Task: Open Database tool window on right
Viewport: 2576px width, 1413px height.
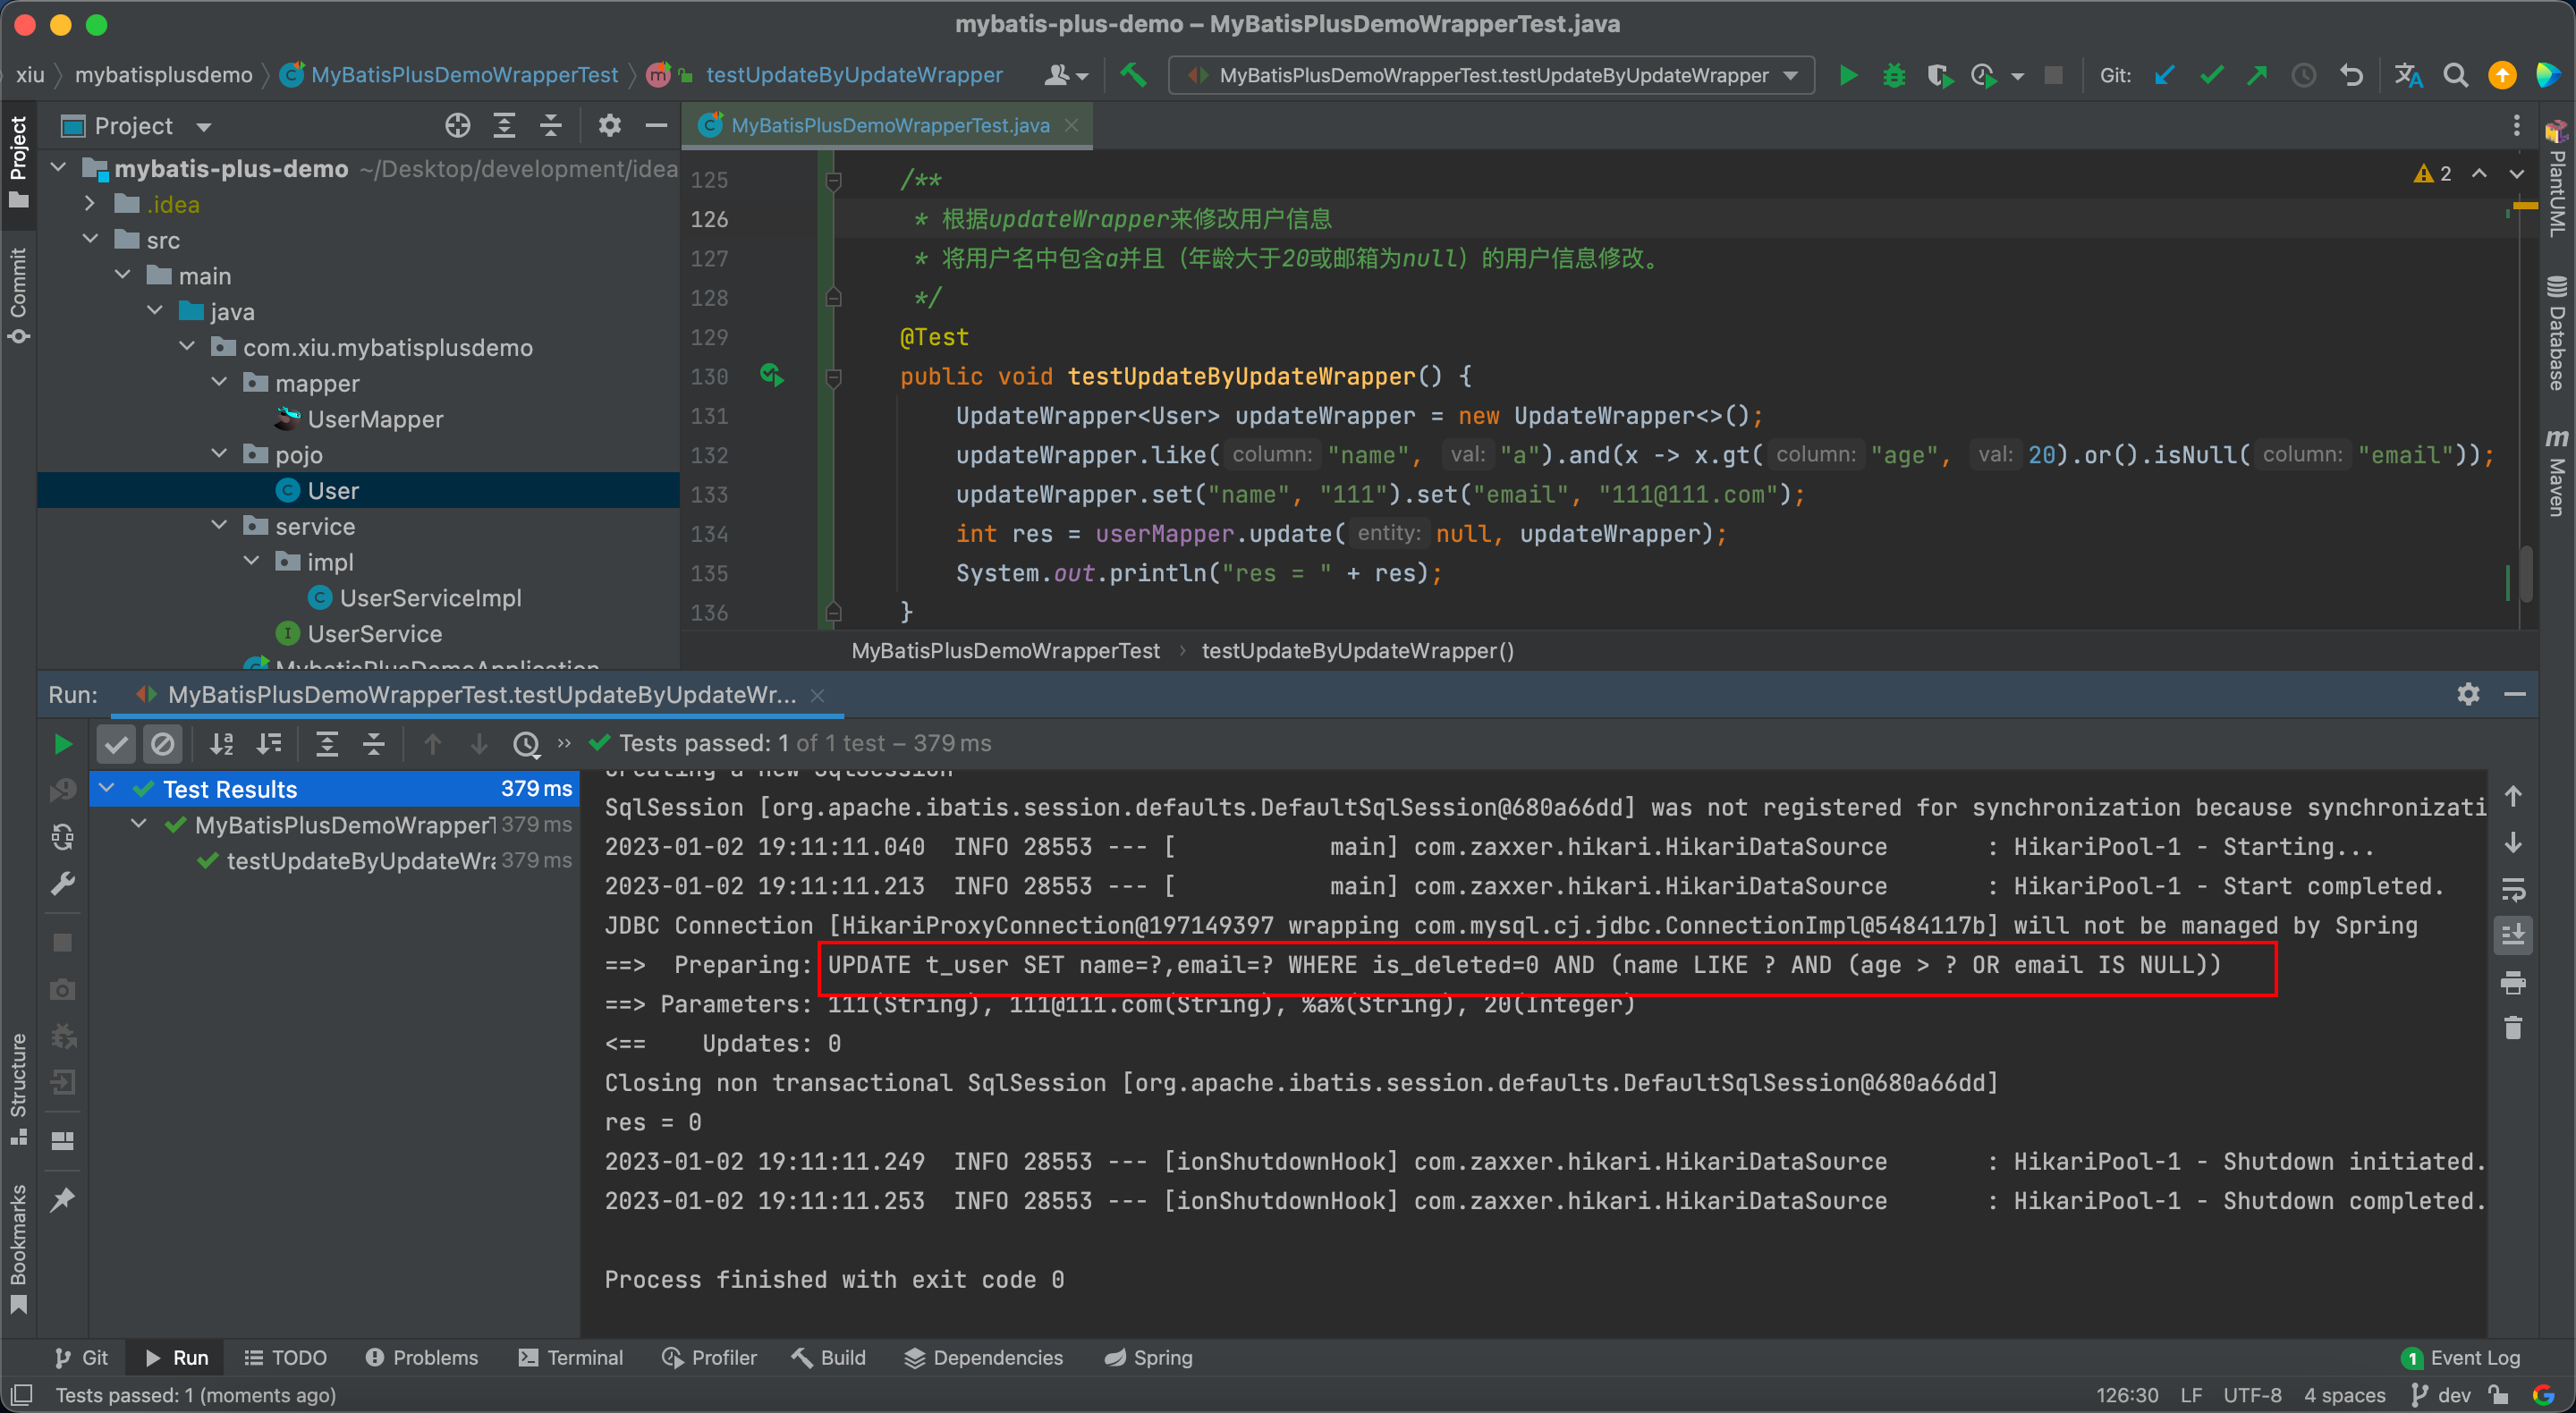Action: click(x=2556, y=334)
